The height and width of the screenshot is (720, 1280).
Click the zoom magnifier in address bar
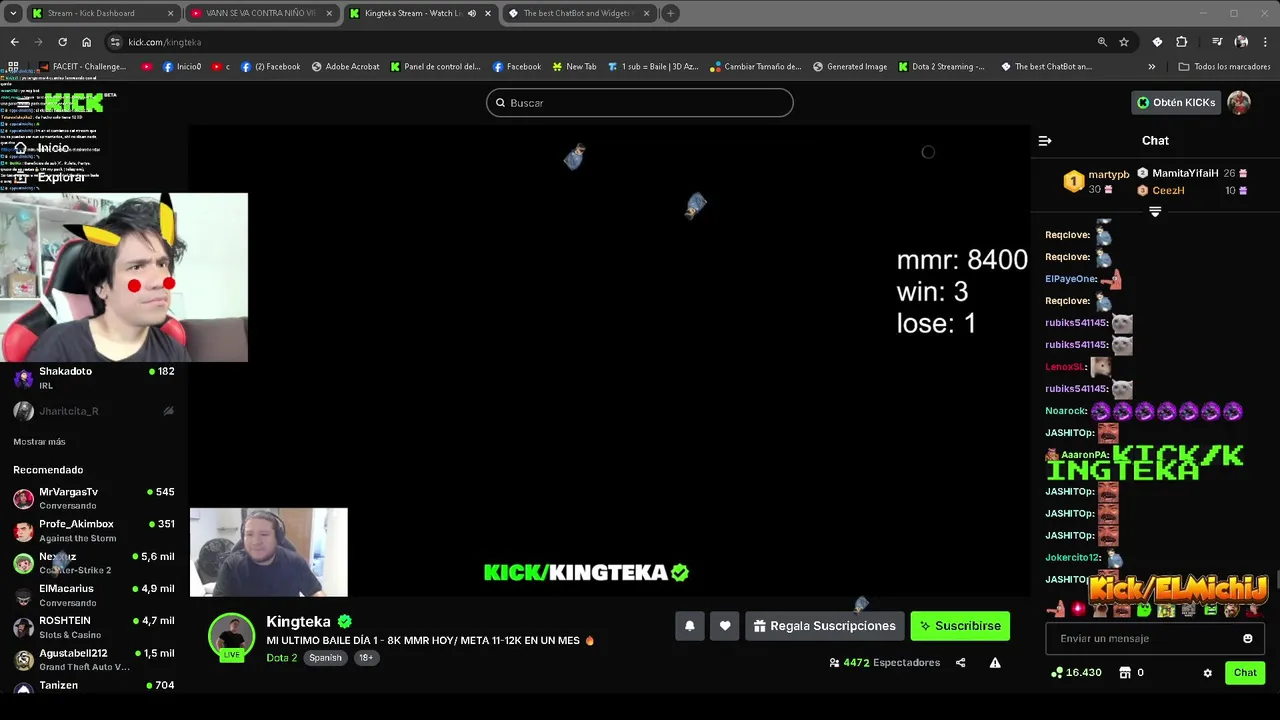point(1102,42)
